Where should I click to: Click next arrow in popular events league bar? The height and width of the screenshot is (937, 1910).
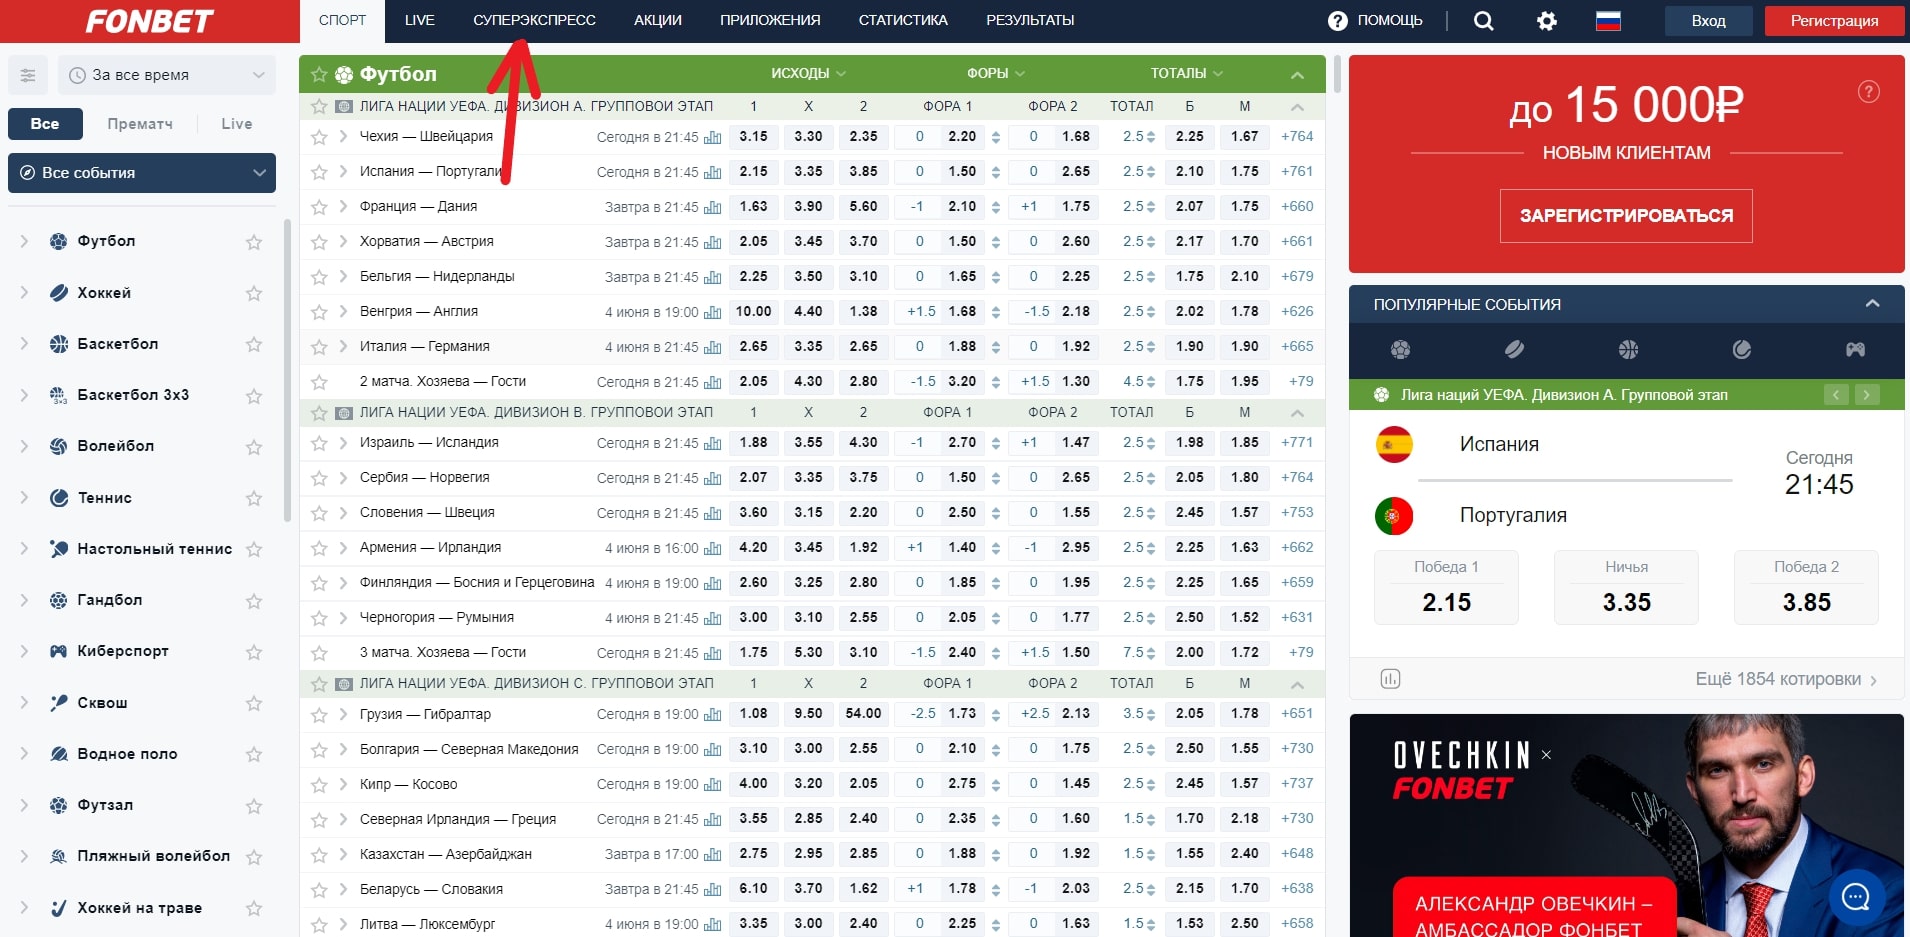click(x=1866, y=395)
